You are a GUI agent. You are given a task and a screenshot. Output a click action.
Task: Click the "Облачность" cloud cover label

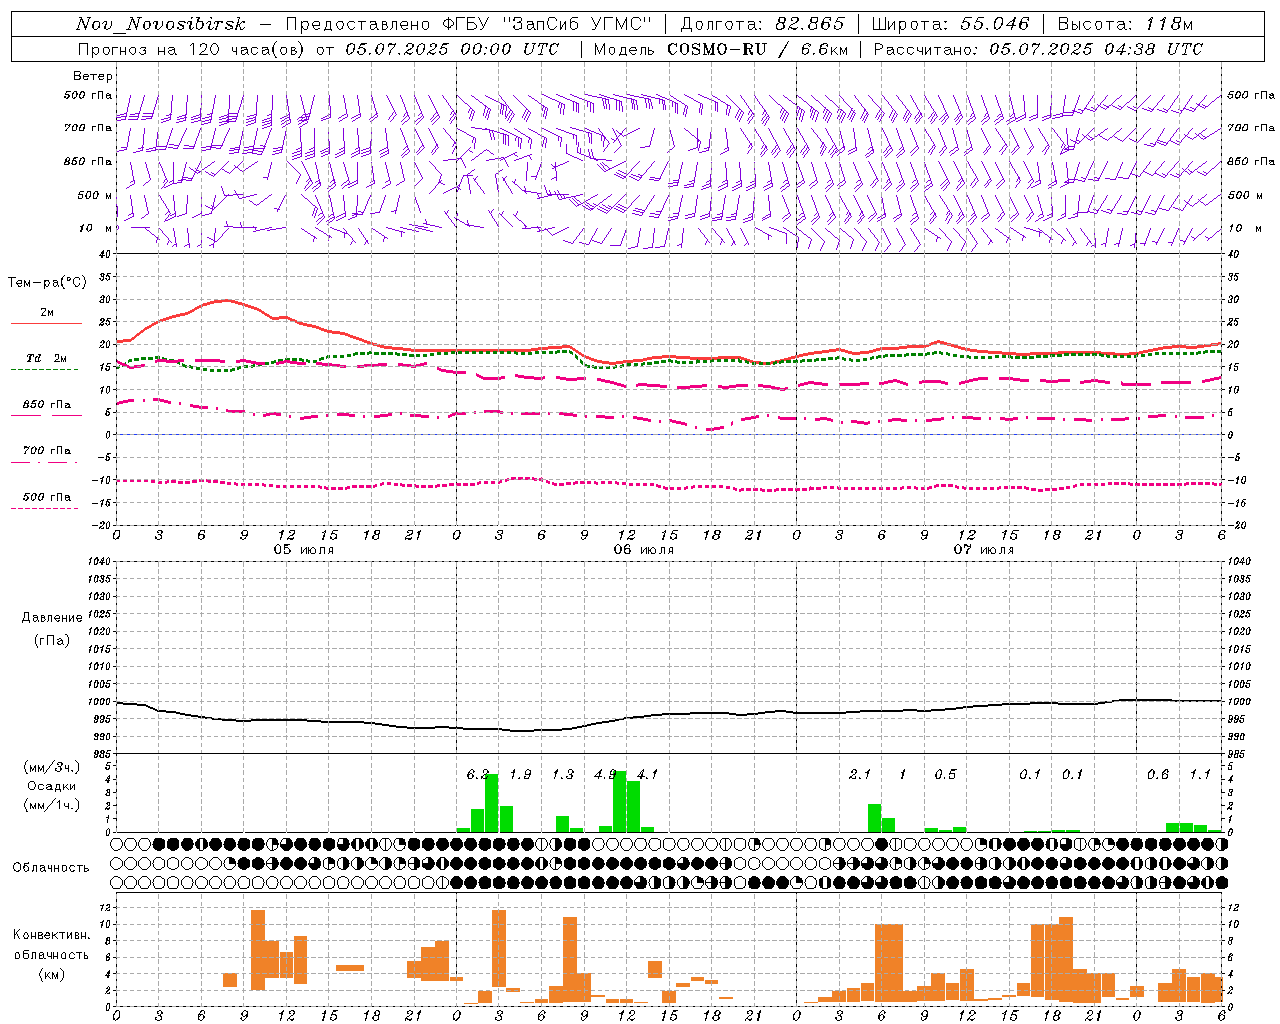[51, 867]
